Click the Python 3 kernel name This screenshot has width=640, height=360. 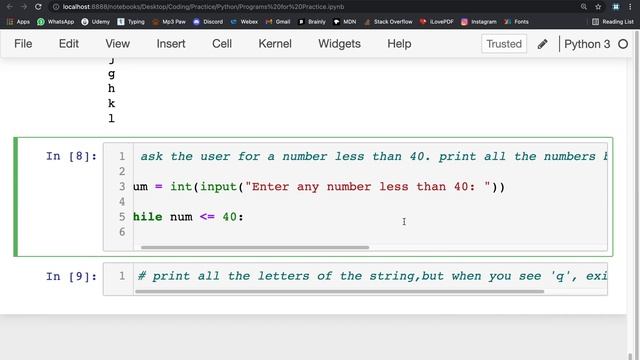(x=587, y=44)
